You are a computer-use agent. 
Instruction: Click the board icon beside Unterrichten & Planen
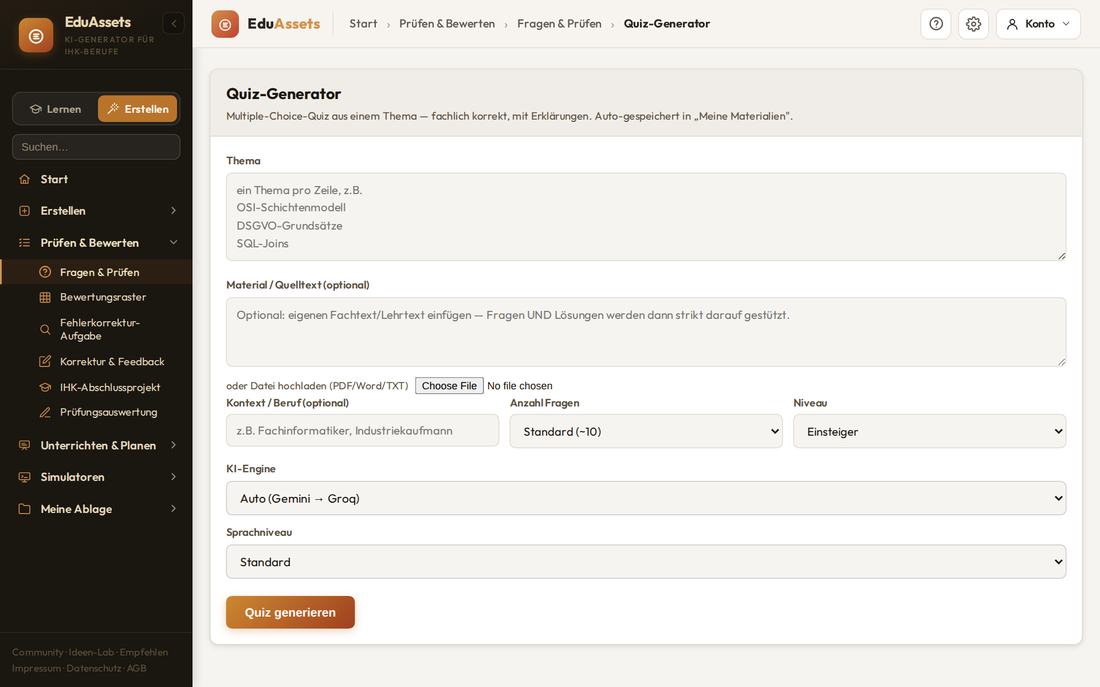pos(25,446)
